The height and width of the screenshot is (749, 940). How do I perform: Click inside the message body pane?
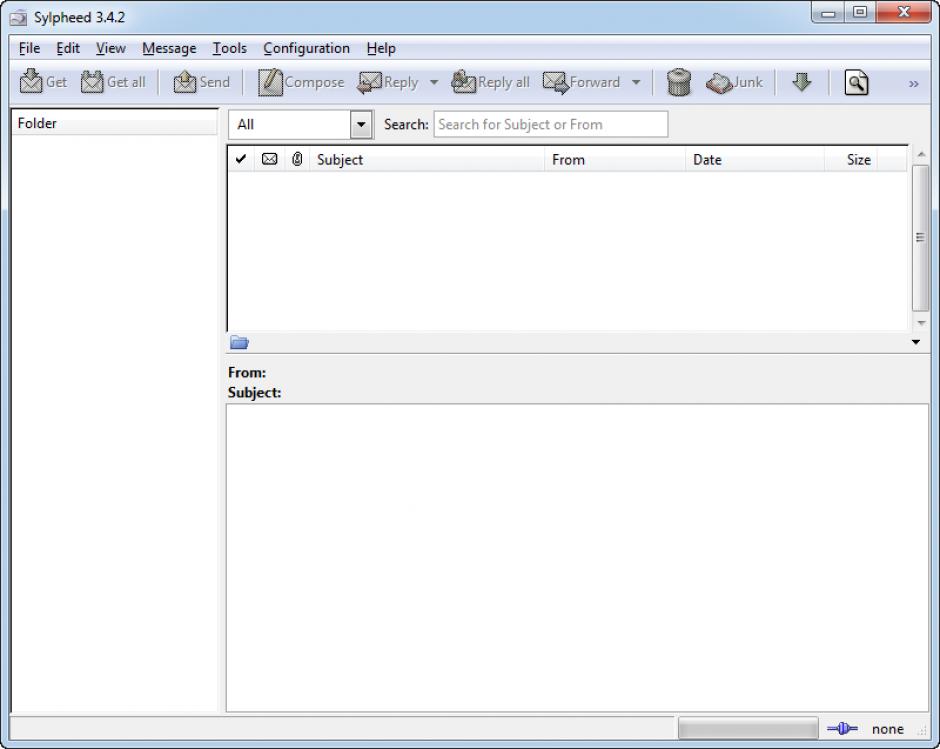577,558
